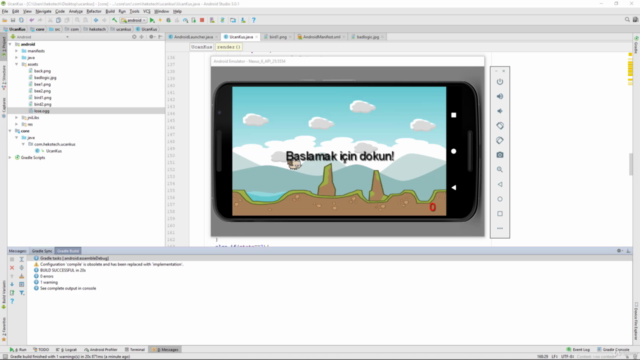Run the app with the green Run button
The width and height of the screenshot is (640, 360).
tap(152, 20)
